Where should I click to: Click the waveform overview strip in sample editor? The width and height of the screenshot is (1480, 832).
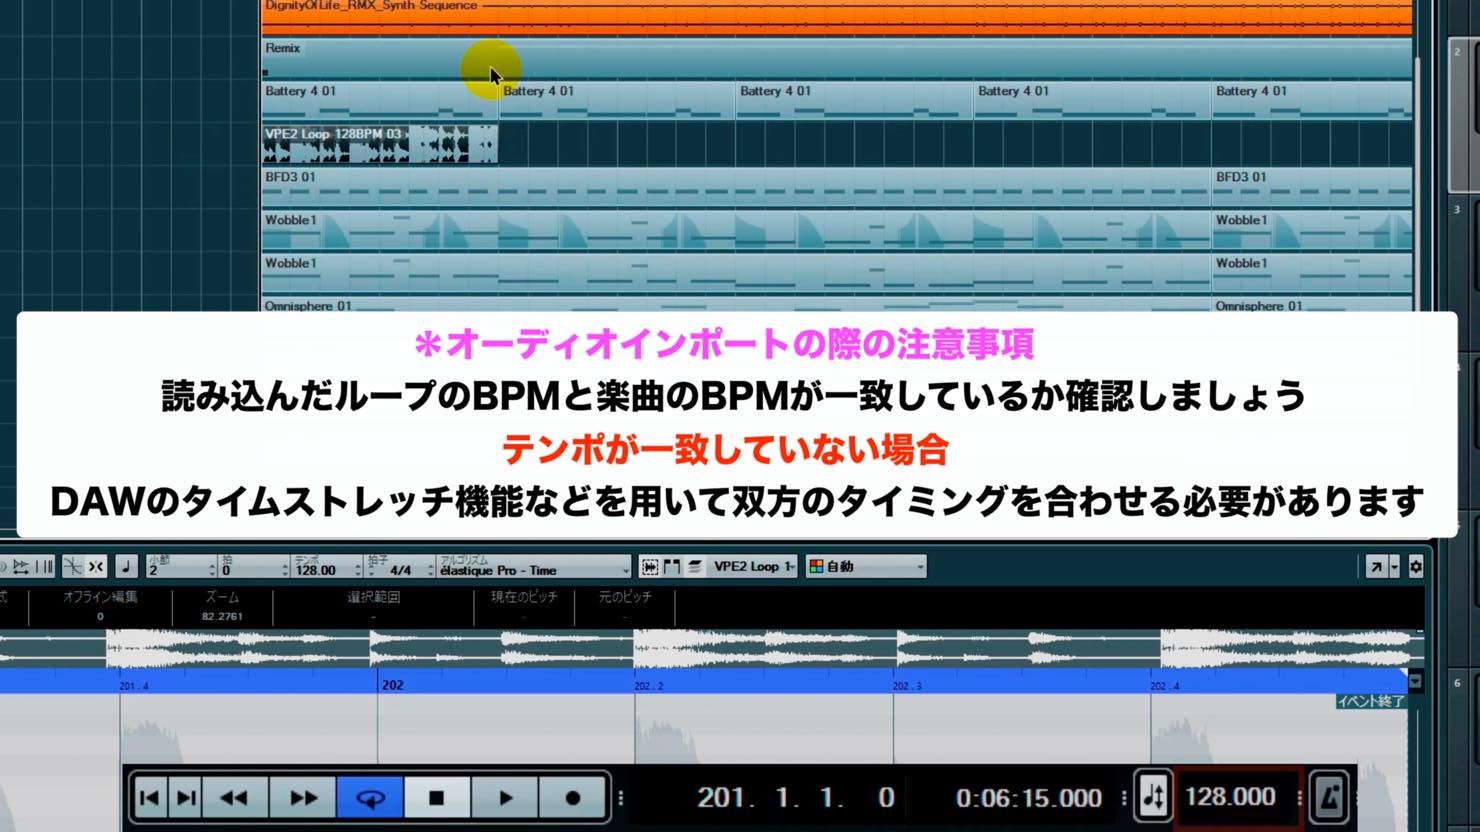click(711, 649)
